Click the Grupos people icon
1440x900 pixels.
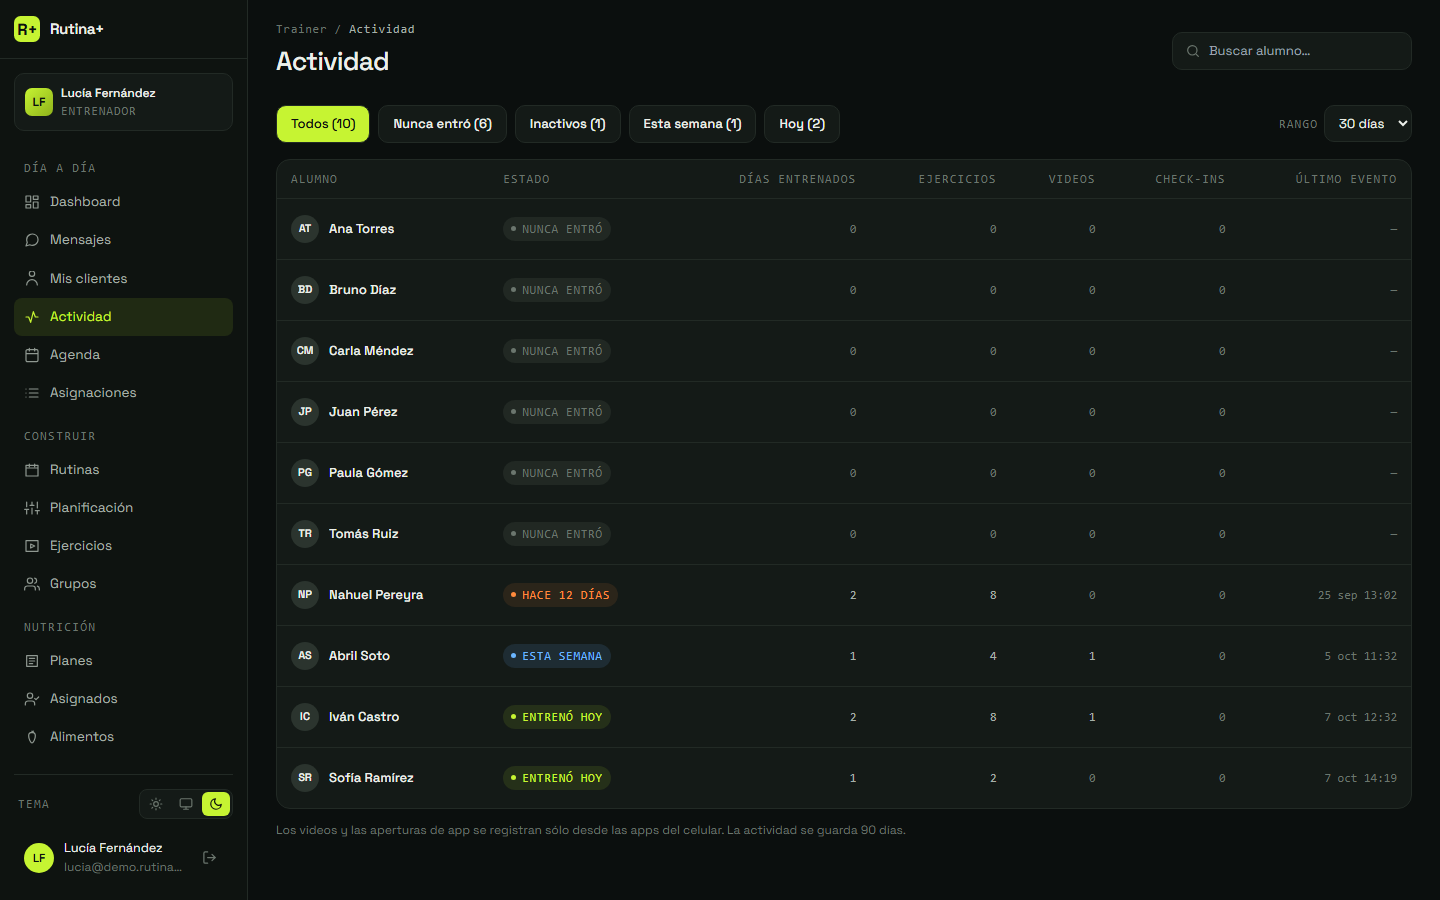click(x=32, y=584)
